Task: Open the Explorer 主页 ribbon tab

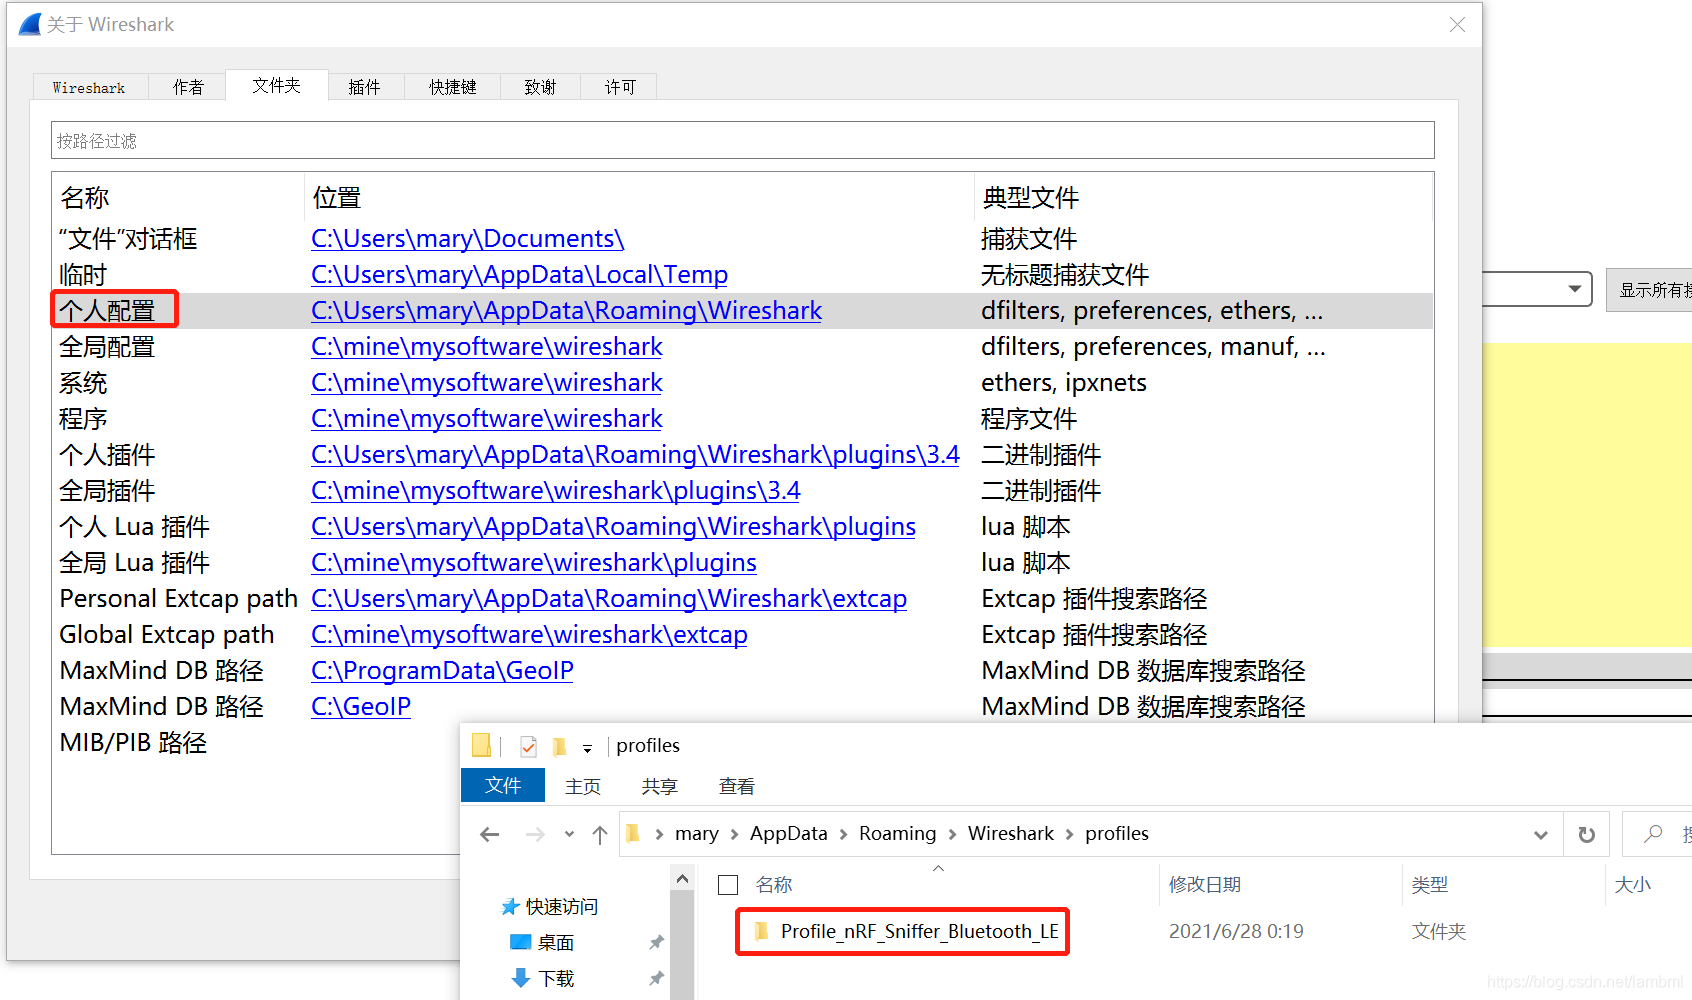Action: [x=583, y=786]
